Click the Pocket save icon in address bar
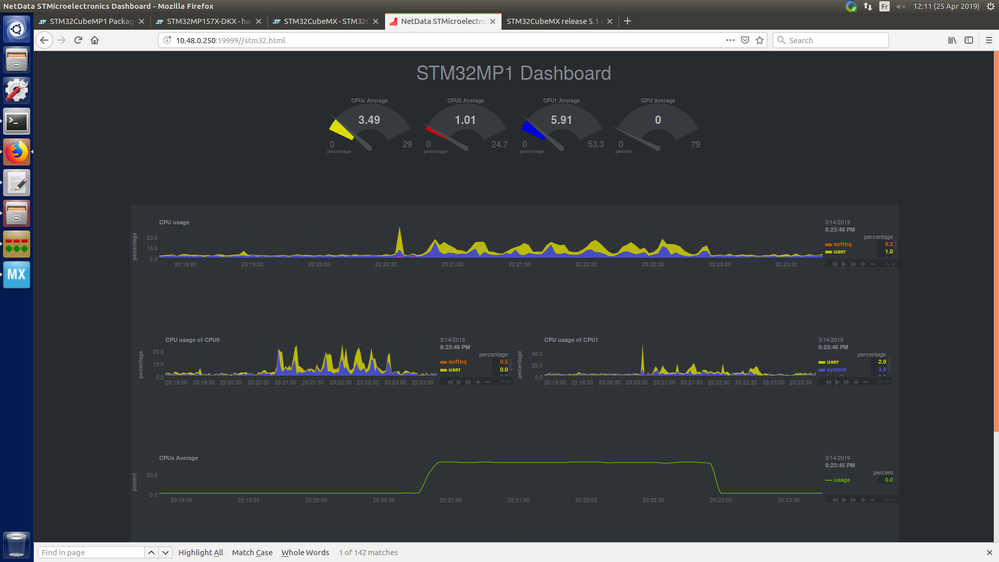The height and width of the screenshot is (562, 999). point(745,40)
